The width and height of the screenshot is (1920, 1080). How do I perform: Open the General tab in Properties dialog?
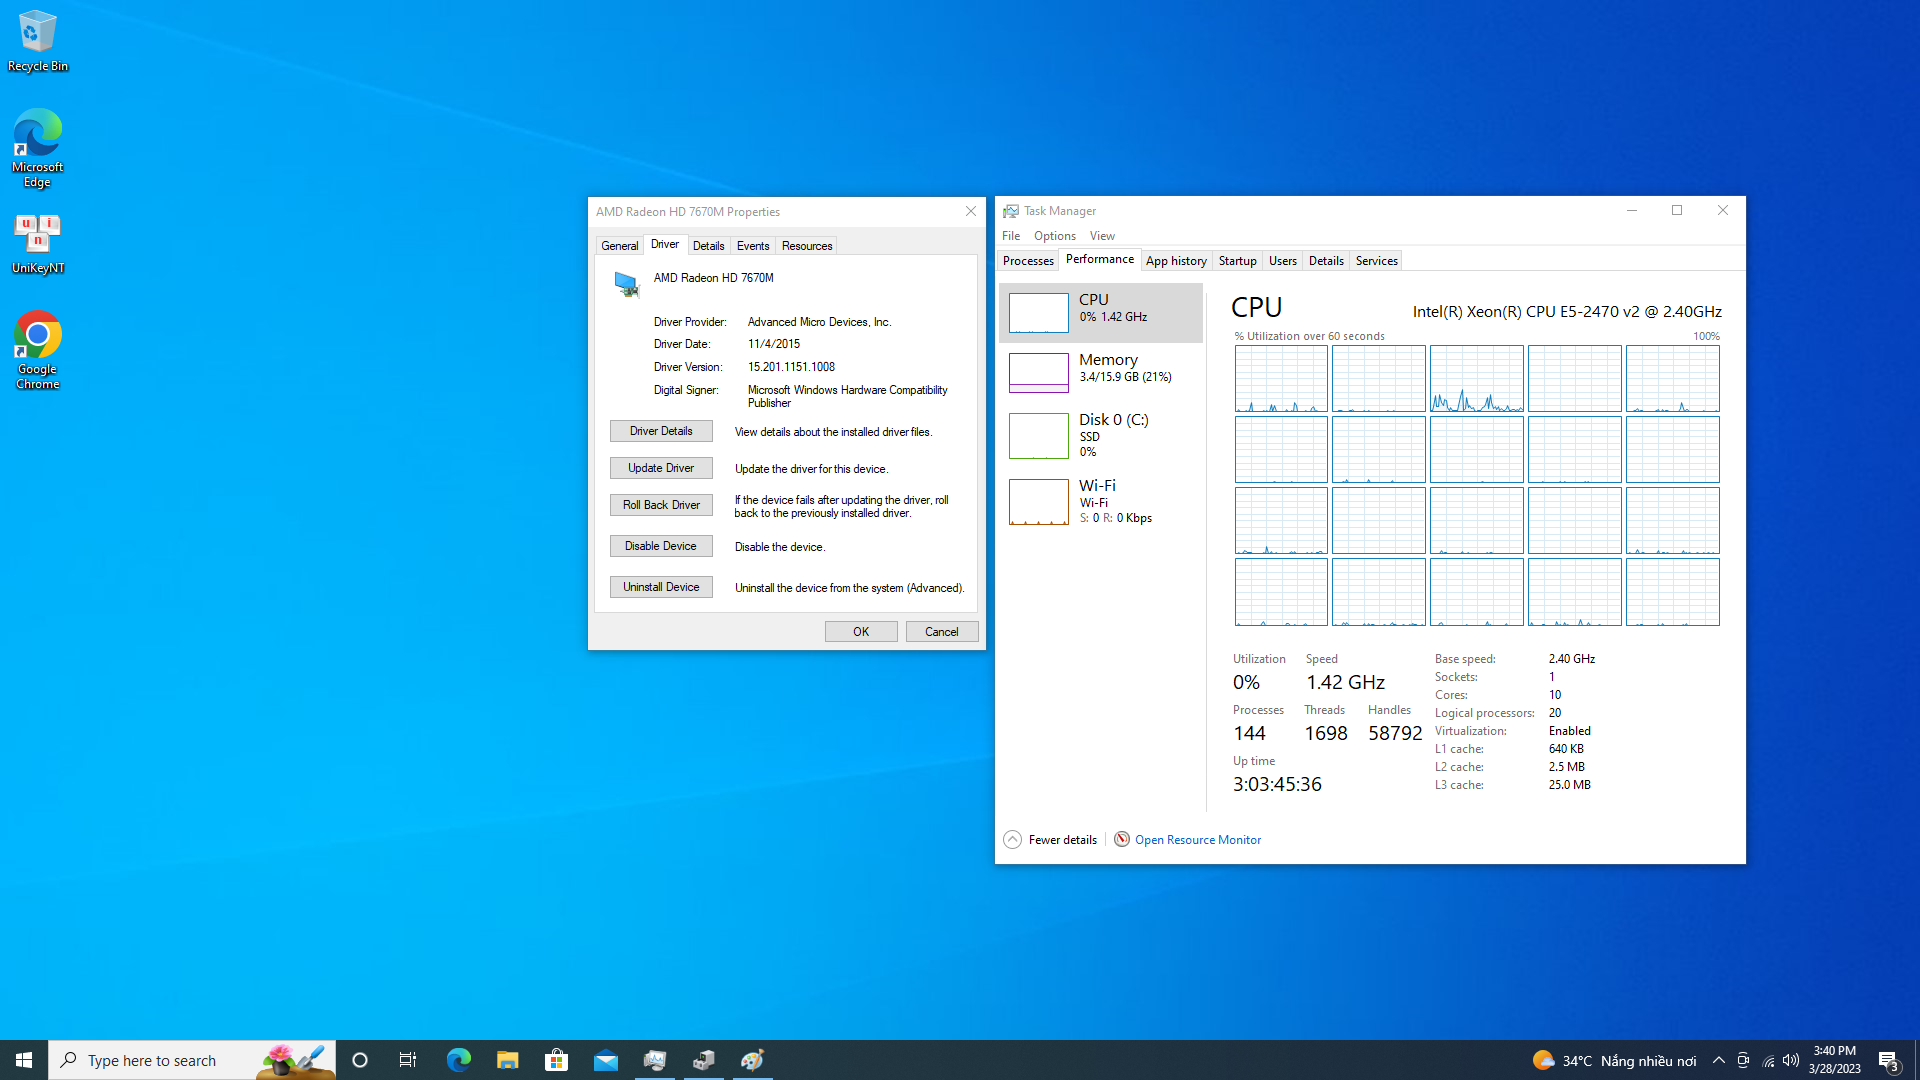(x=619, y=246)
